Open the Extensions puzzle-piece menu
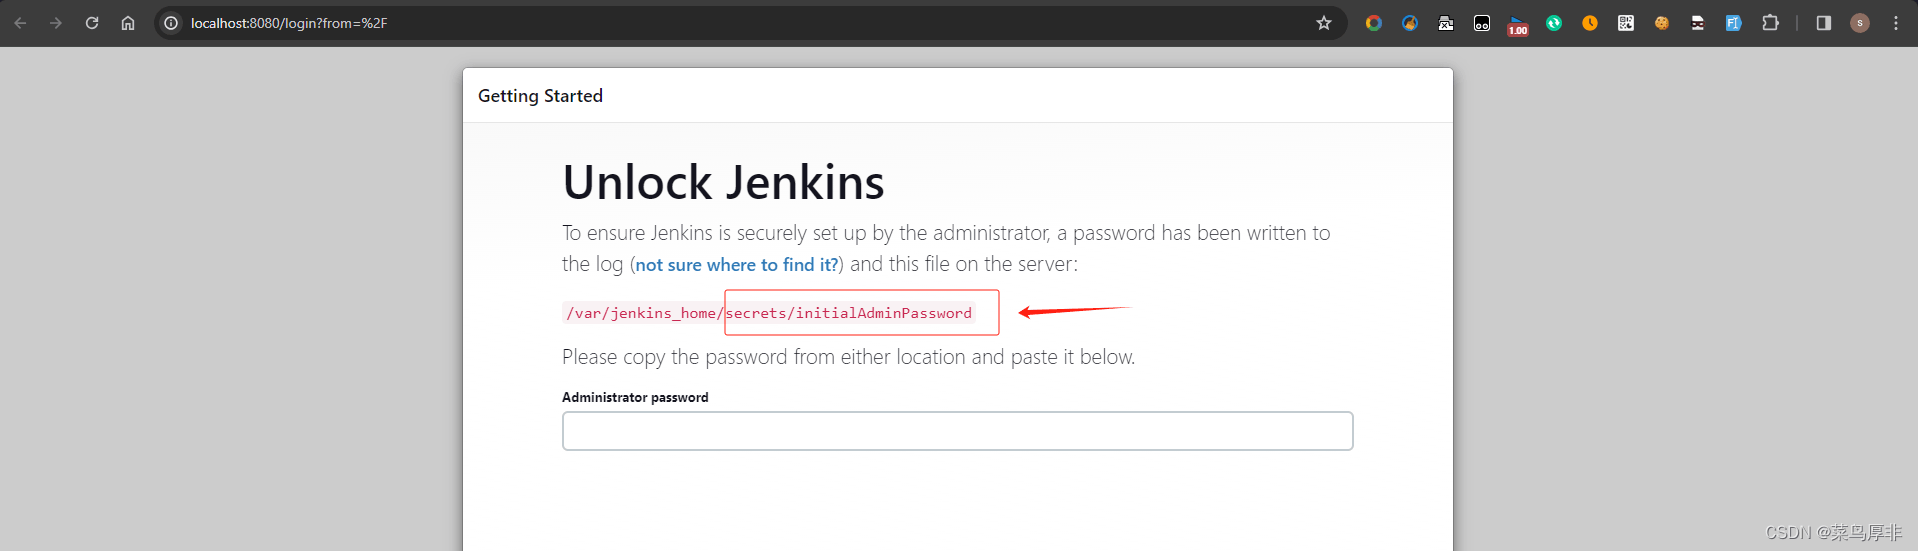Image resolution: width=1918 pixels, height=551 pixels. point(1770,23)
